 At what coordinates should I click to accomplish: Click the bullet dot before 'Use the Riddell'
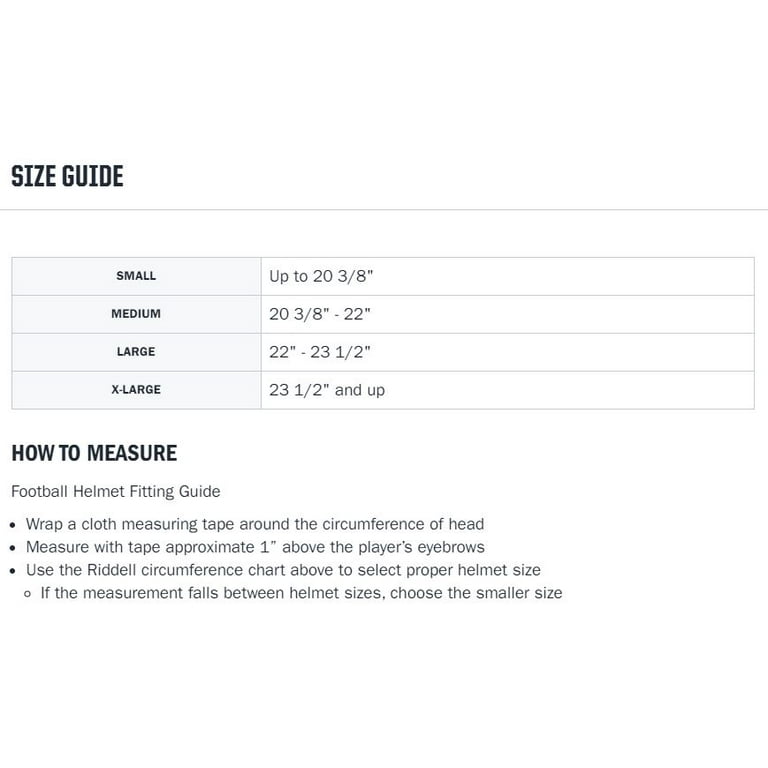coord(12,571)
